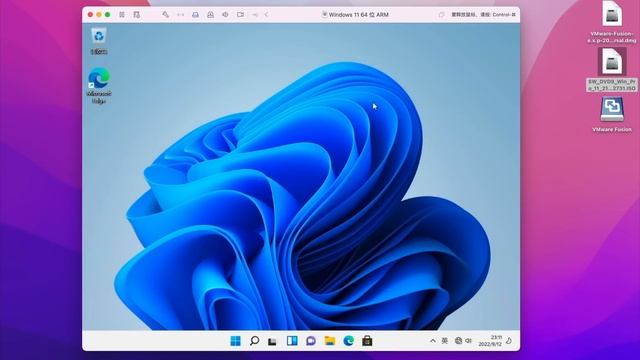Select the VMware Fusion volume on the Mac desktop
Screen dimensions: 640x360
tap(611, 115)
